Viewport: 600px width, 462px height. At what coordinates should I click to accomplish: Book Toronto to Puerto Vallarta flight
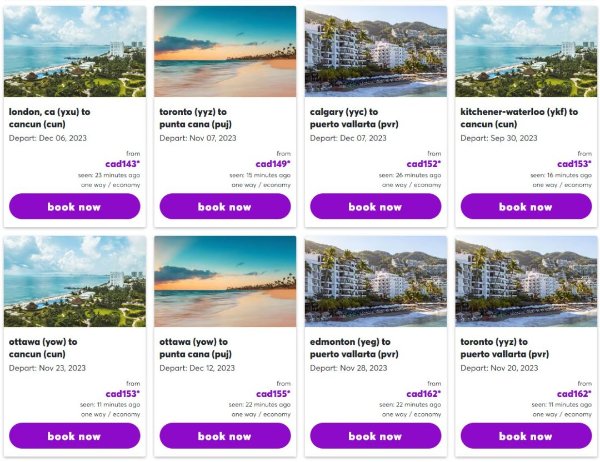(x=526, y=436)
